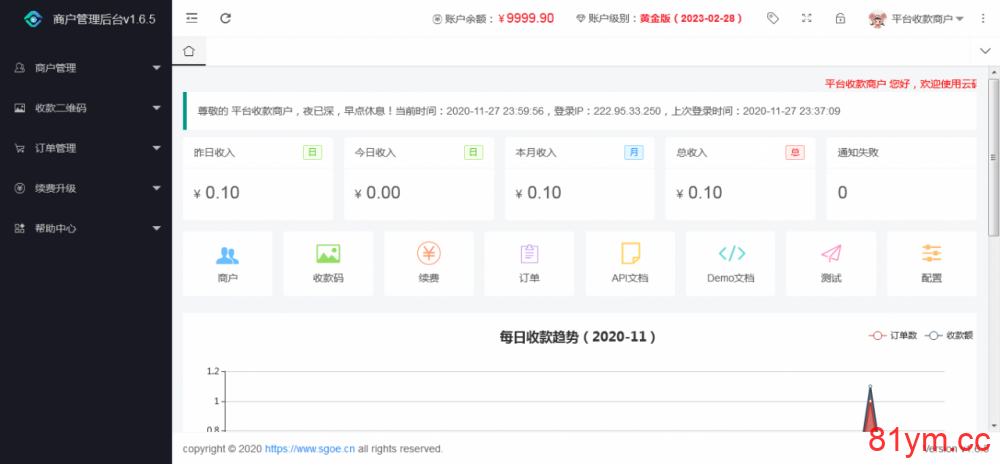Open the 订单 shortcut tile
The image size is (1000, 464).
(529, 263)
